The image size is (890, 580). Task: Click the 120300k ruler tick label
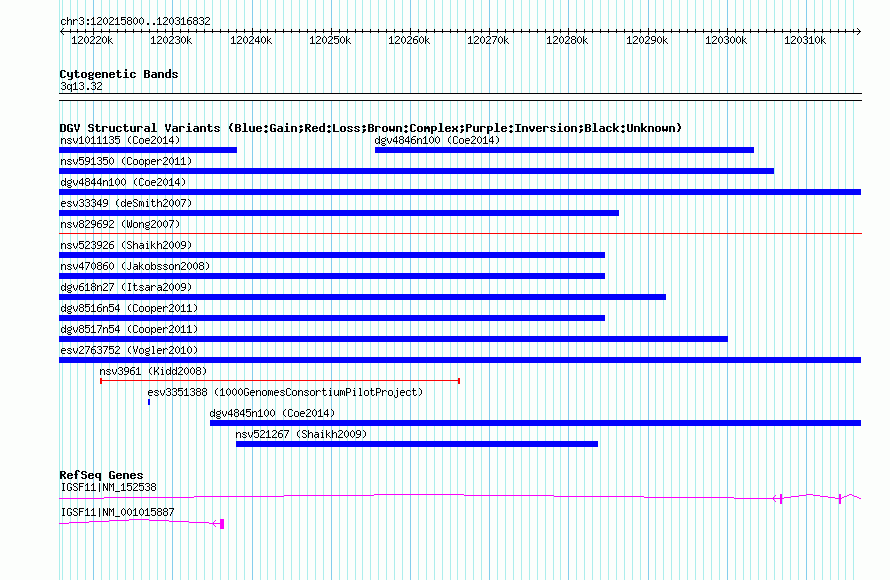coord(726,40)
